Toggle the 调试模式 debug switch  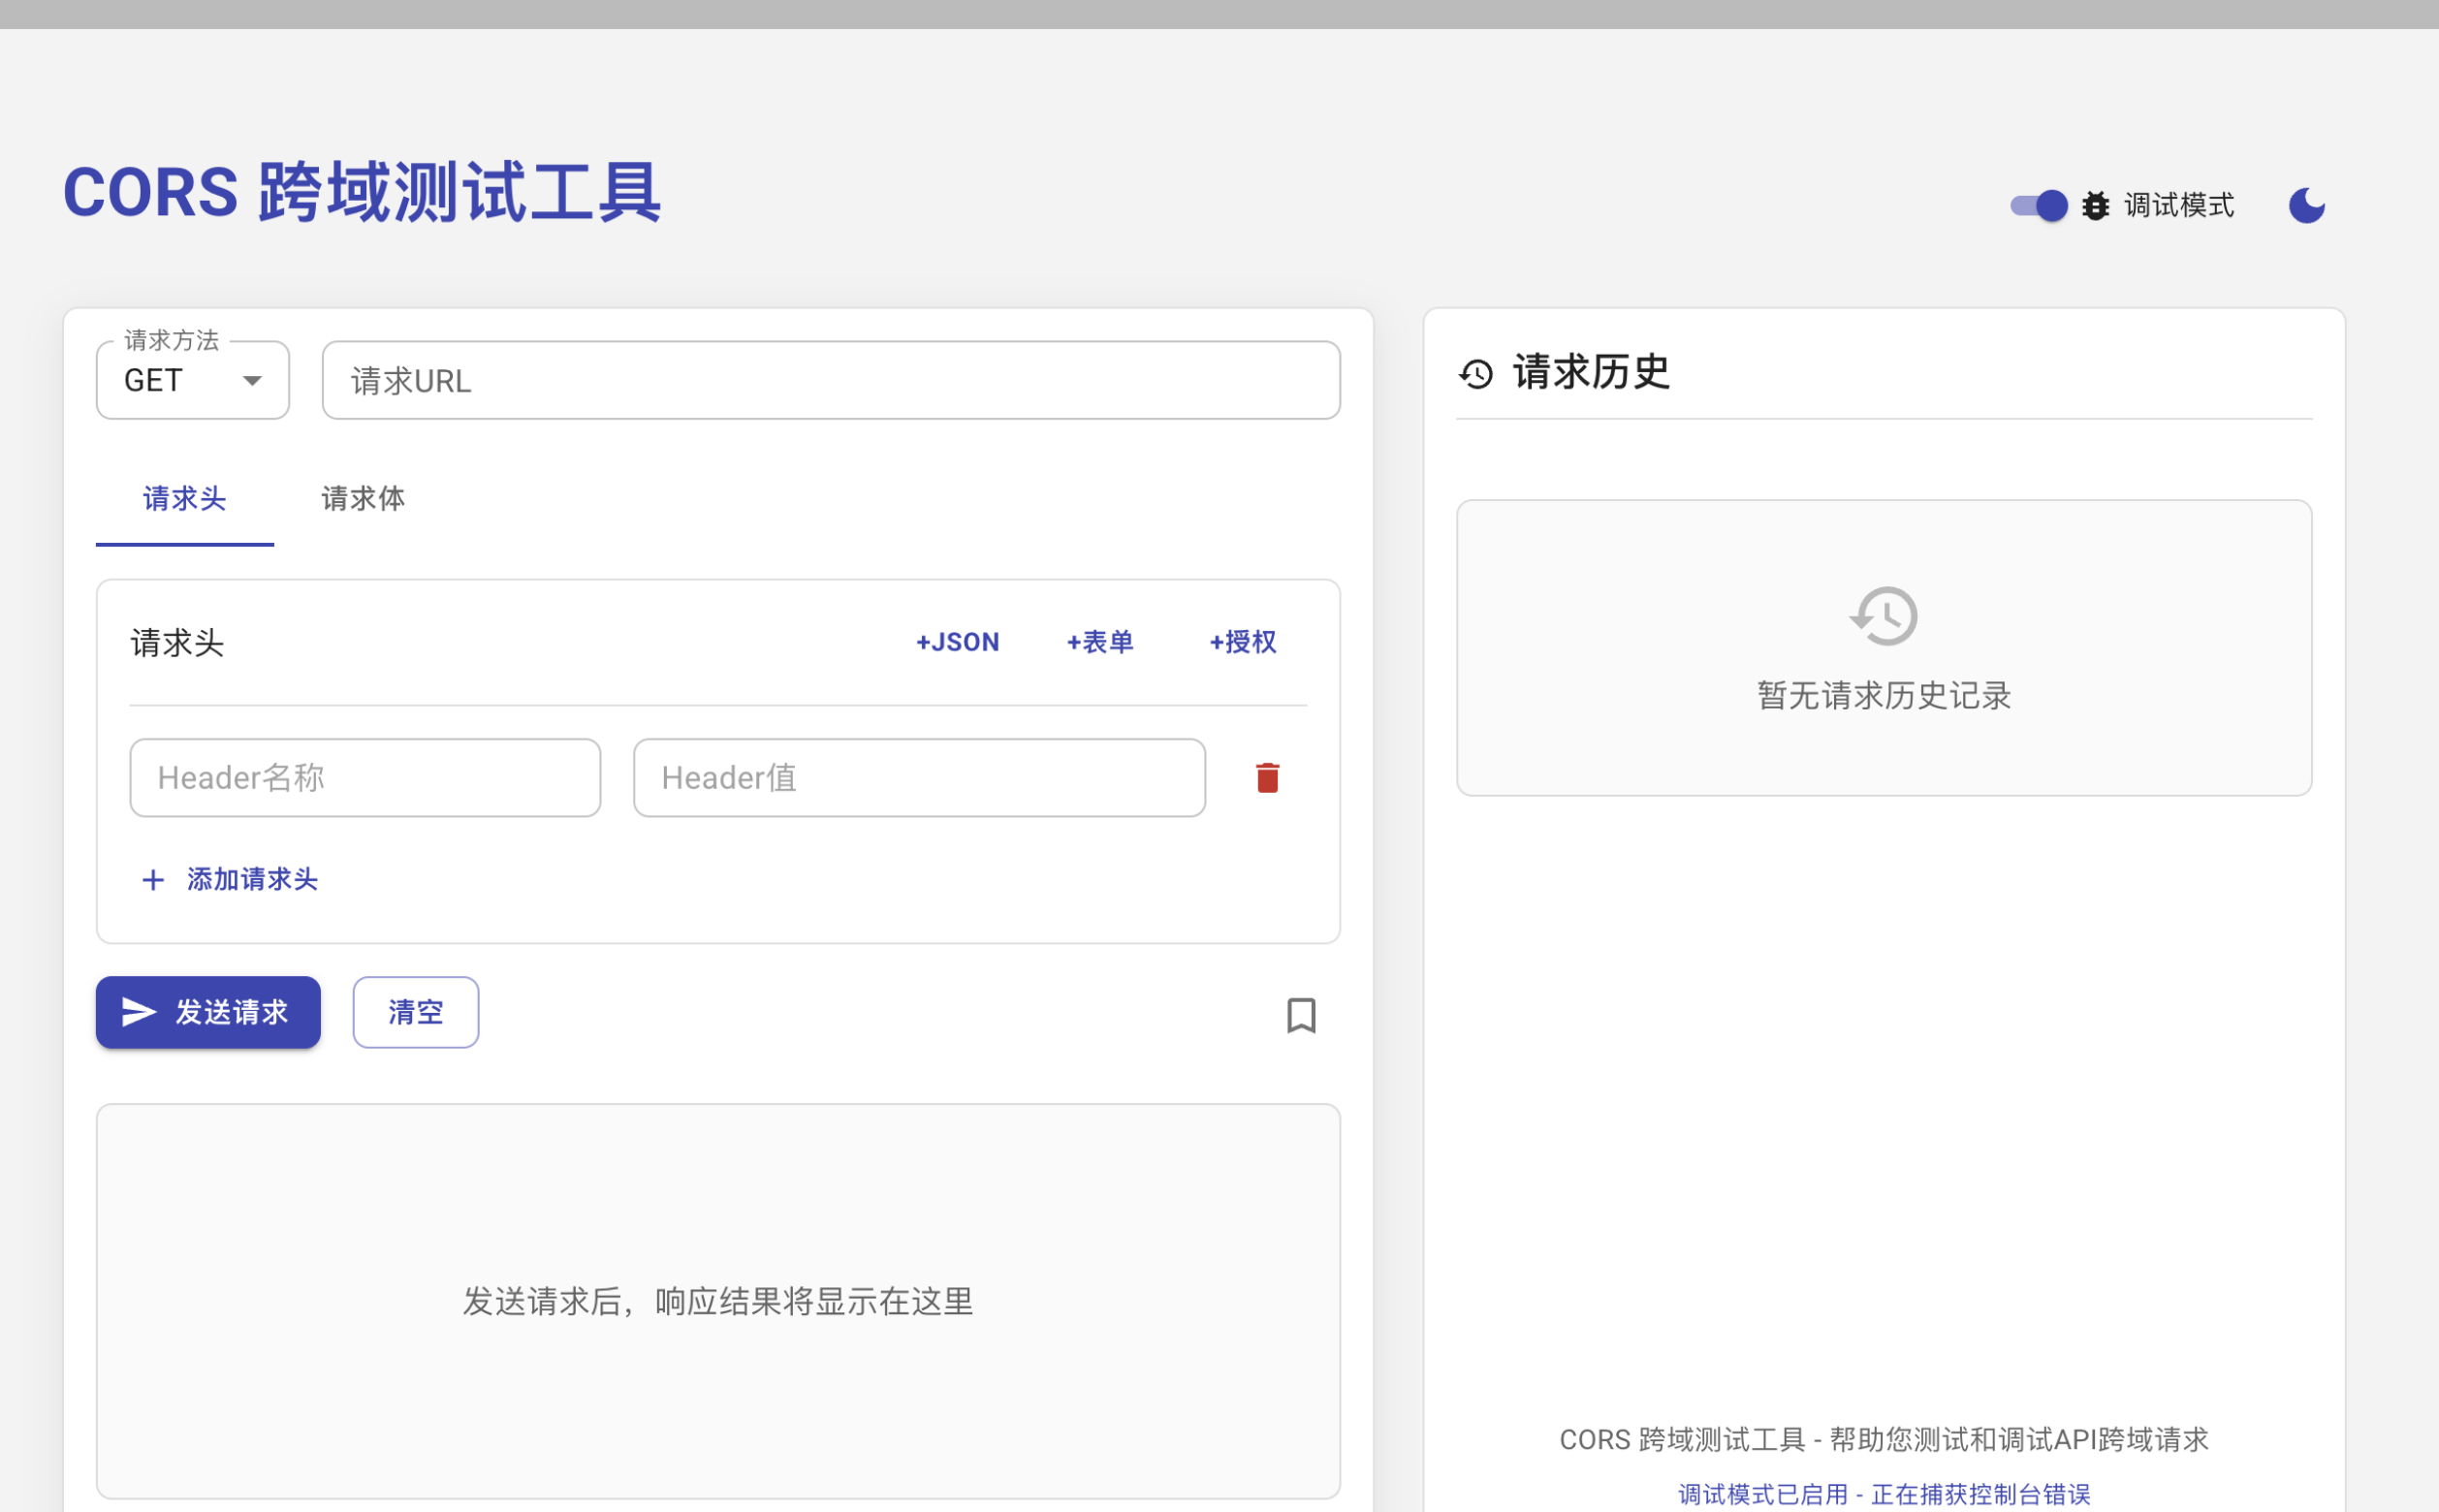click(x=2038, y=206)
